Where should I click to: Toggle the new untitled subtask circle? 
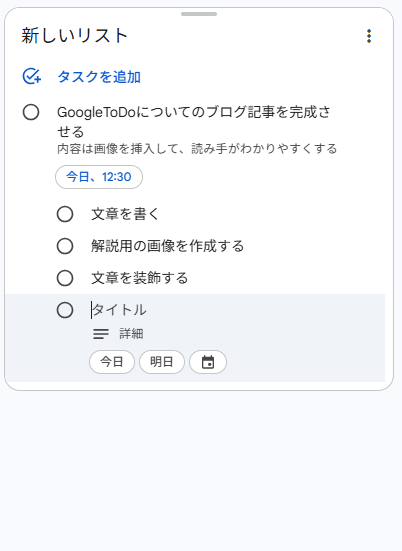(65, 310)
